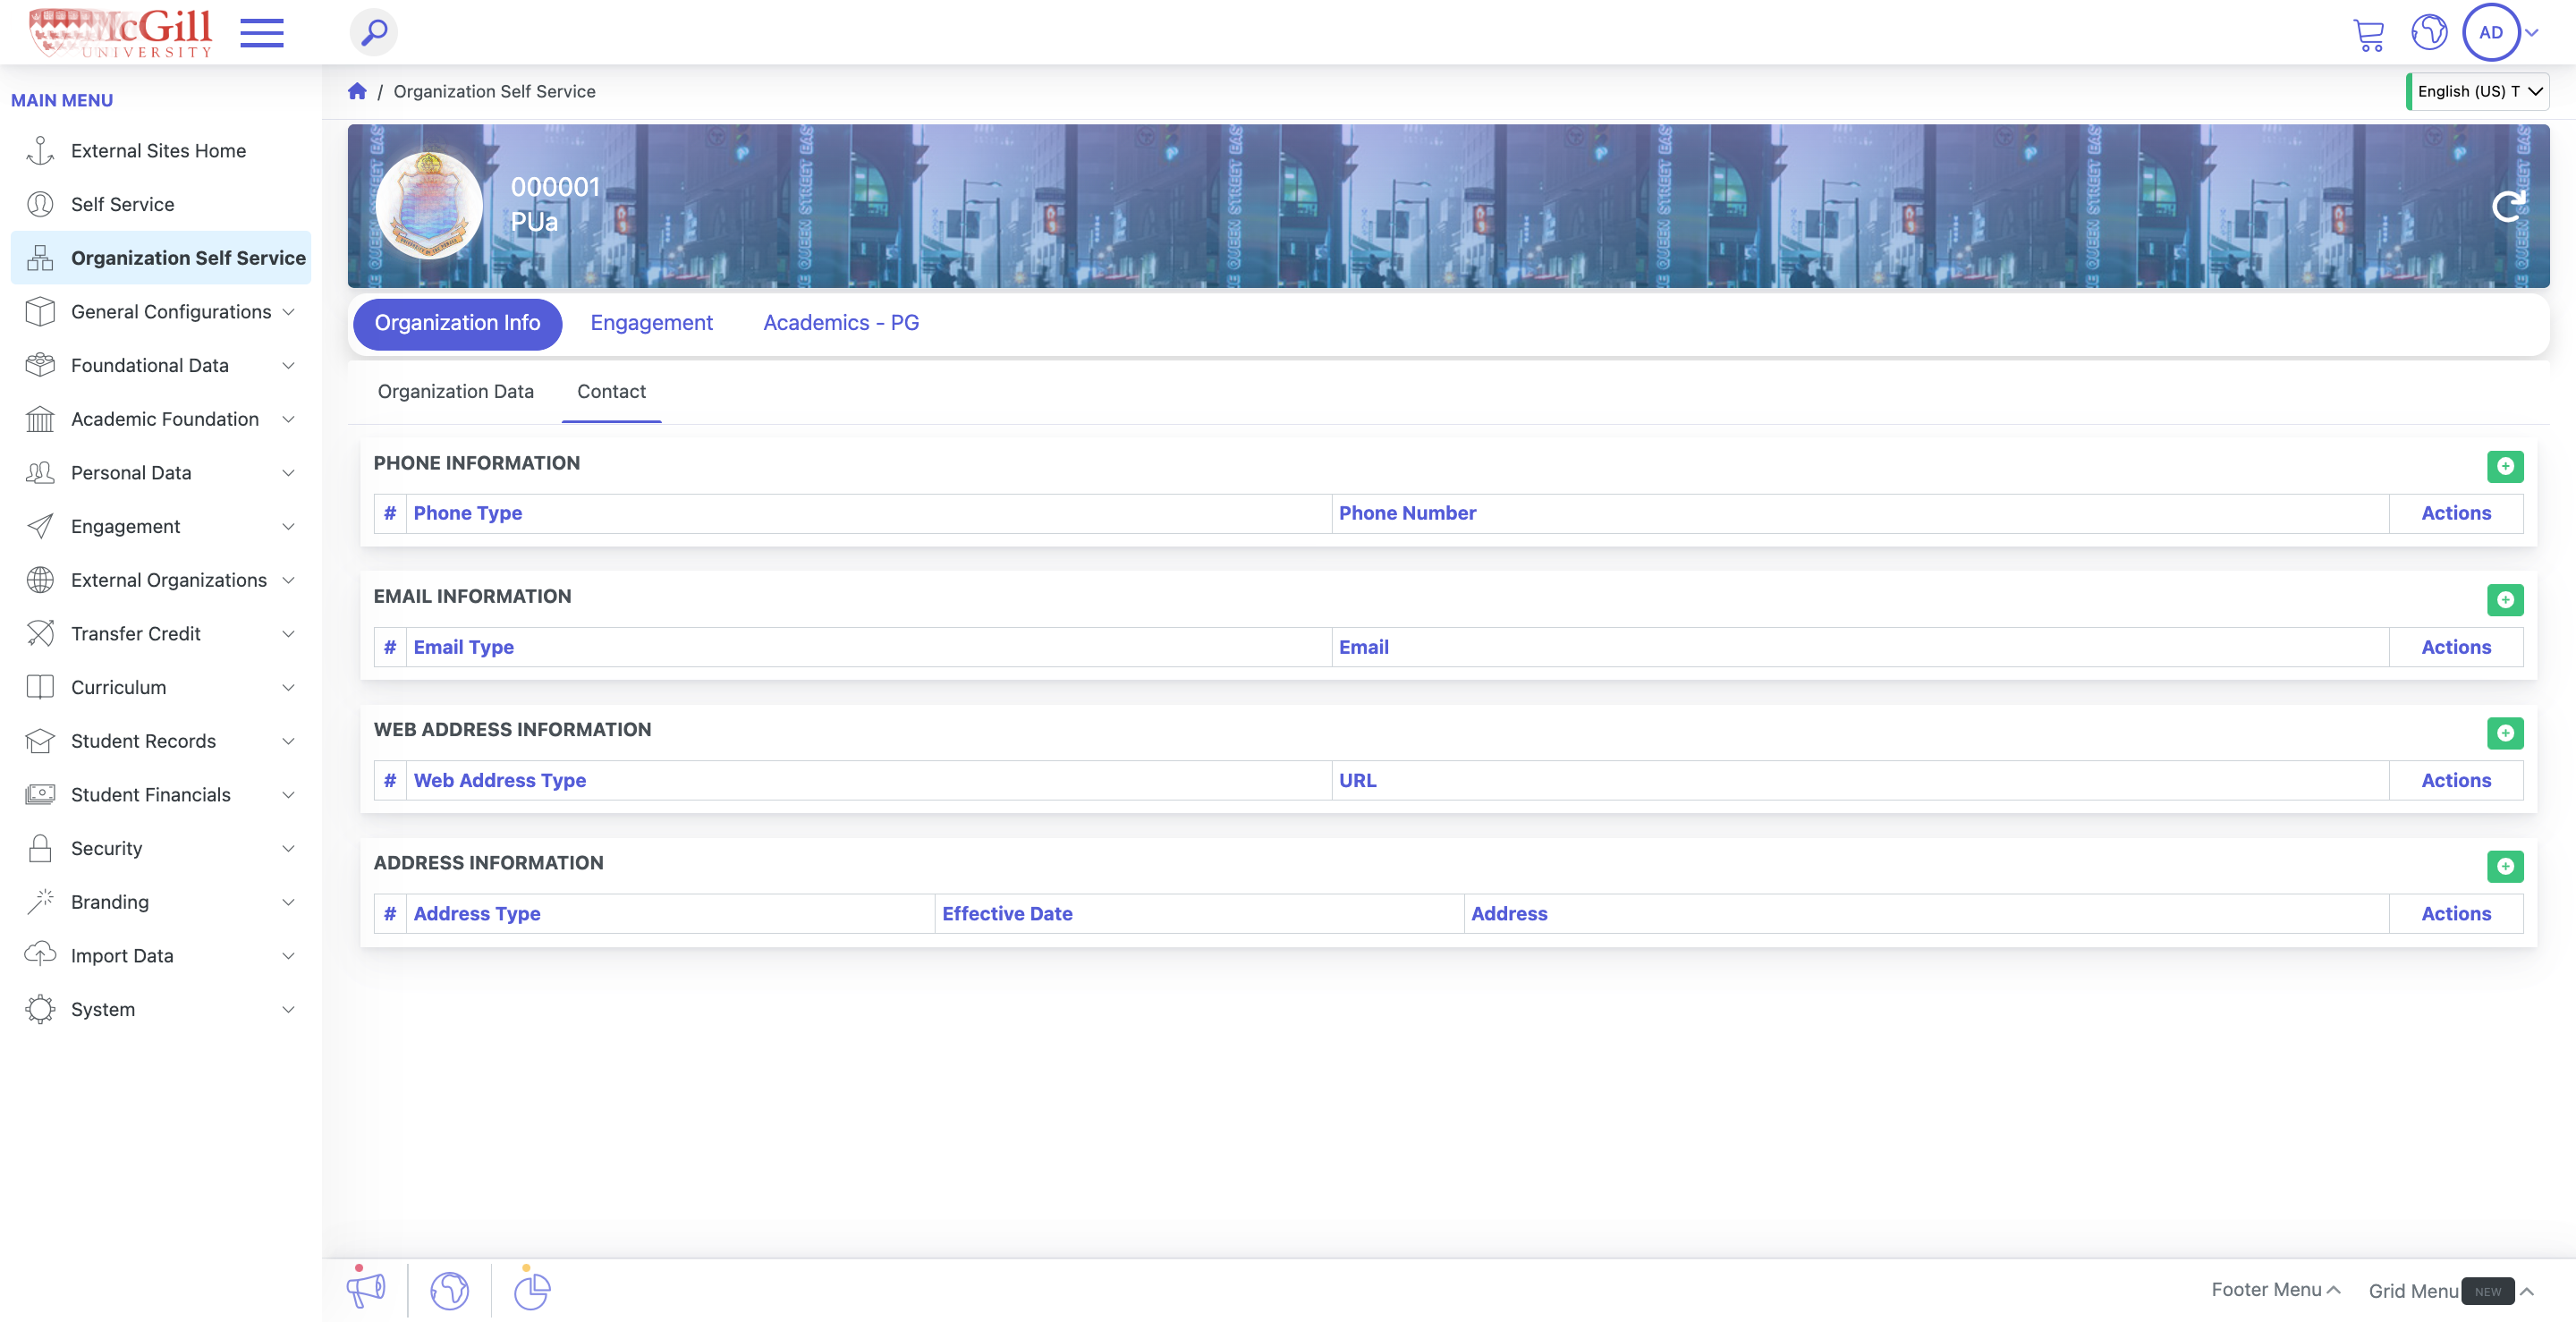
Task: Select the Contact sub-tab
Action: pos(611,392)
